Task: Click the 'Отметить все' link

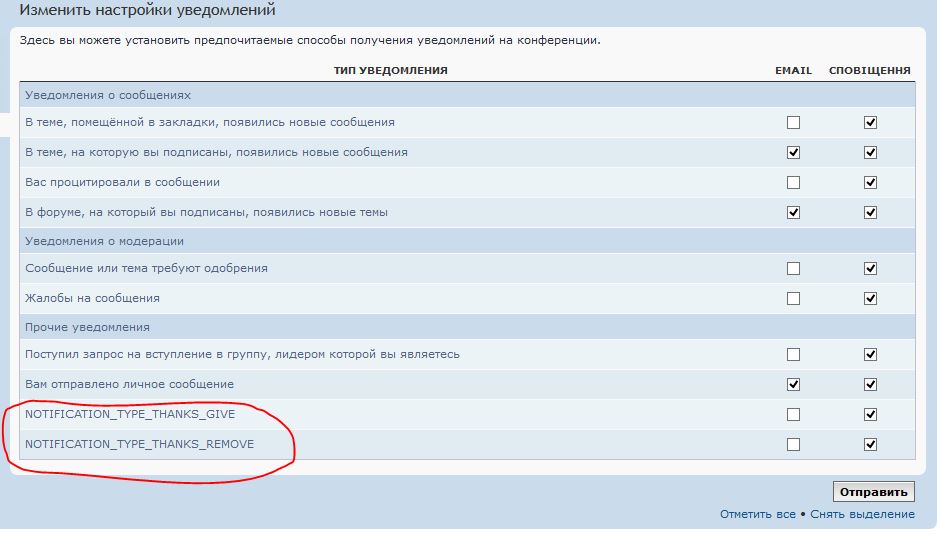Action: [x=757, y=514]
